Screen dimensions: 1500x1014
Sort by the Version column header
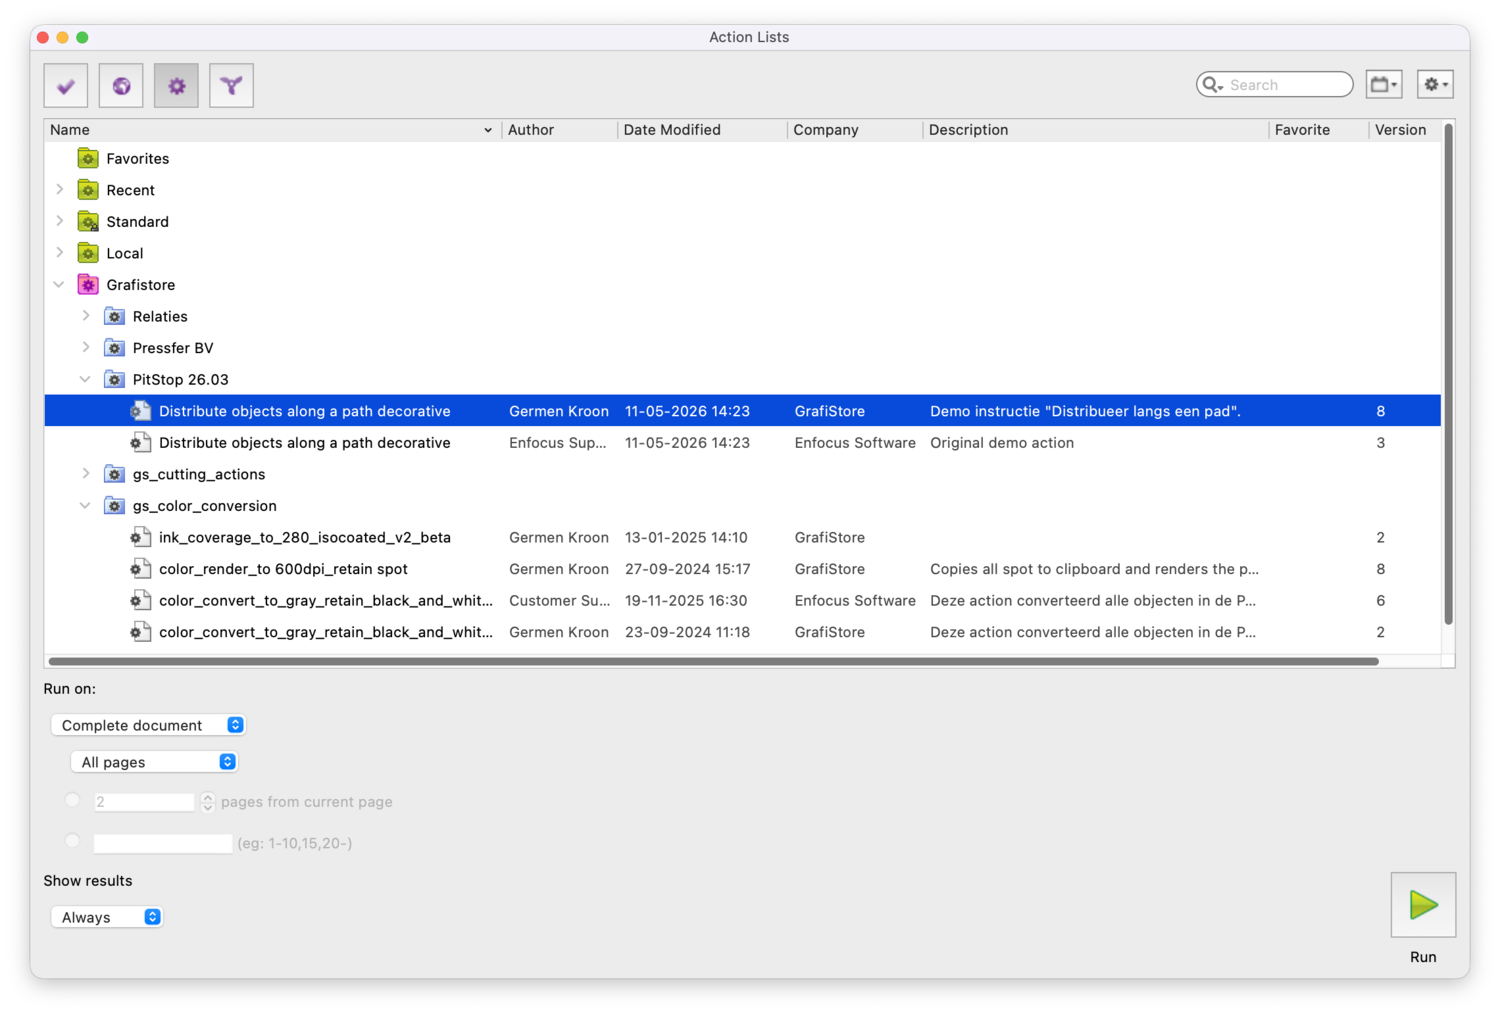(1405, 130)
